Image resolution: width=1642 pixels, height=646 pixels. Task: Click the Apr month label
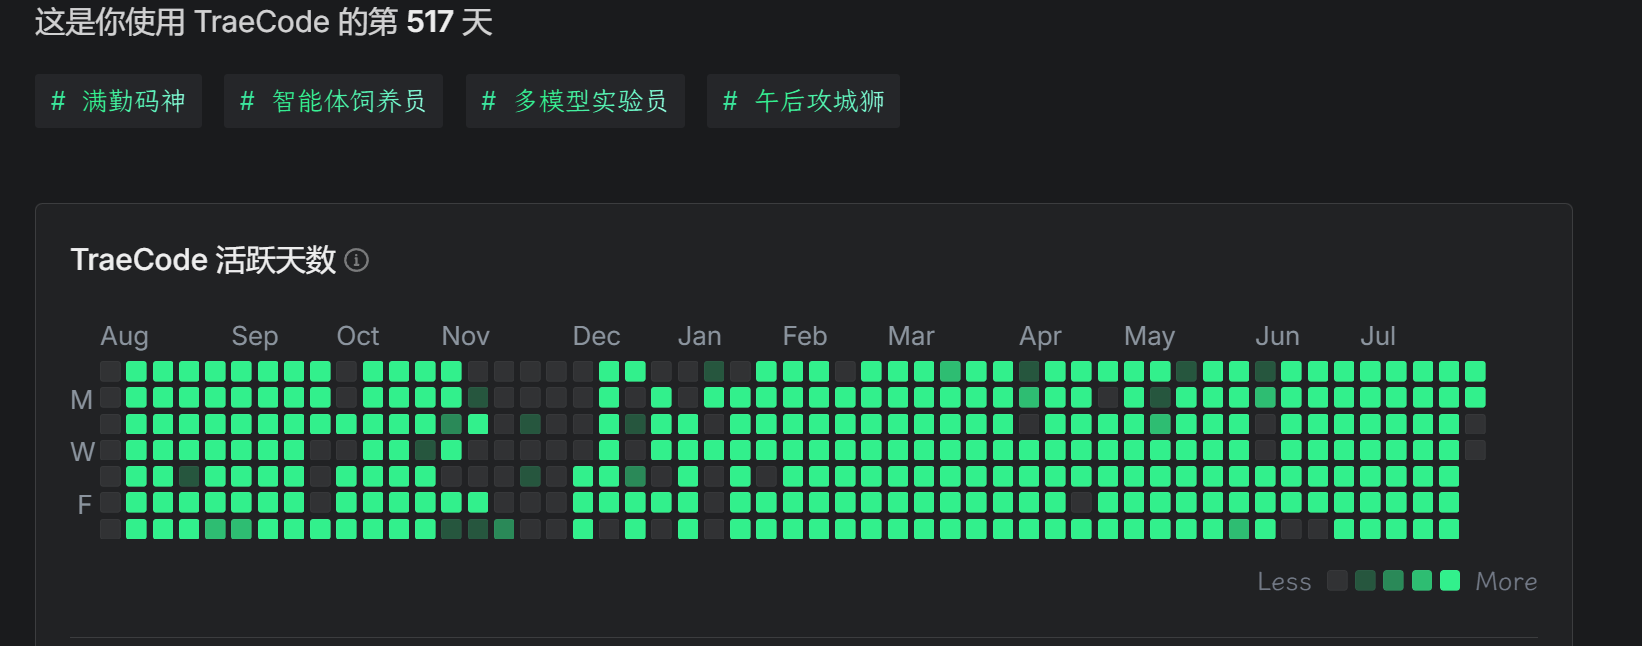coord(1040,336)
